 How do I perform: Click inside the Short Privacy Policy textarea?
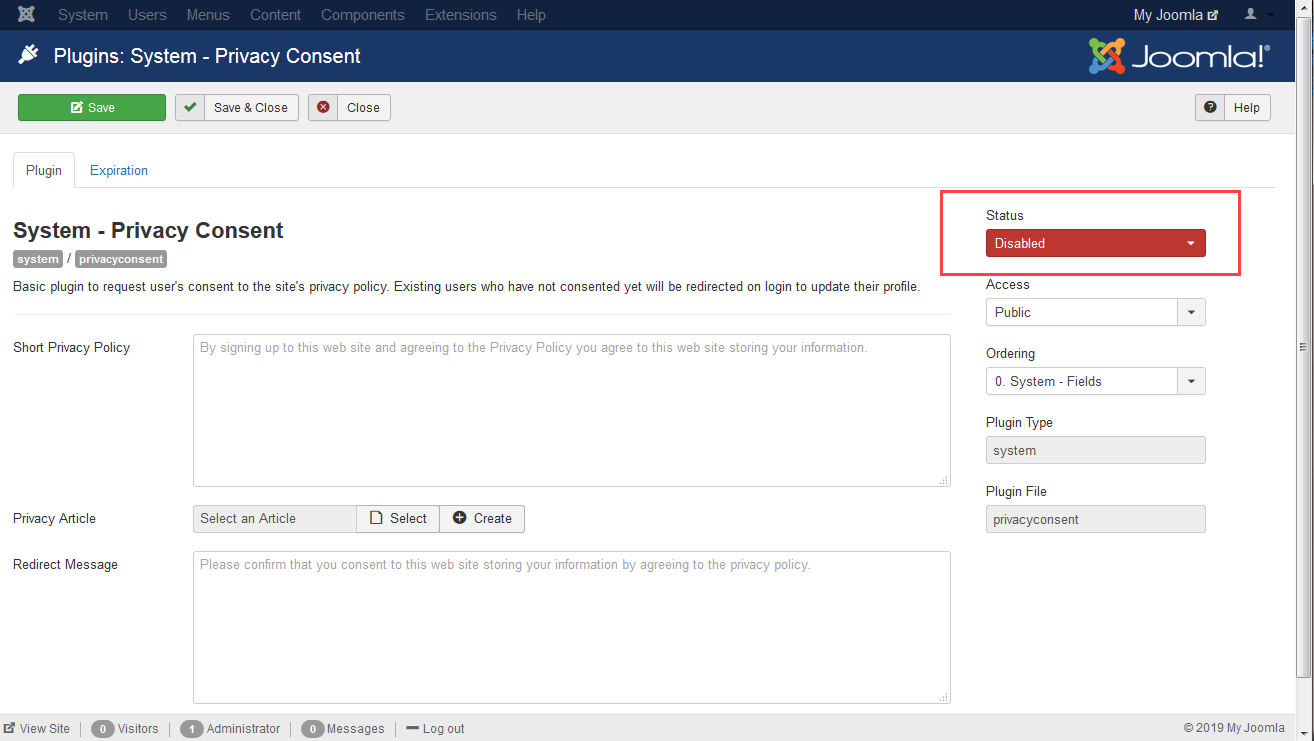571,410
